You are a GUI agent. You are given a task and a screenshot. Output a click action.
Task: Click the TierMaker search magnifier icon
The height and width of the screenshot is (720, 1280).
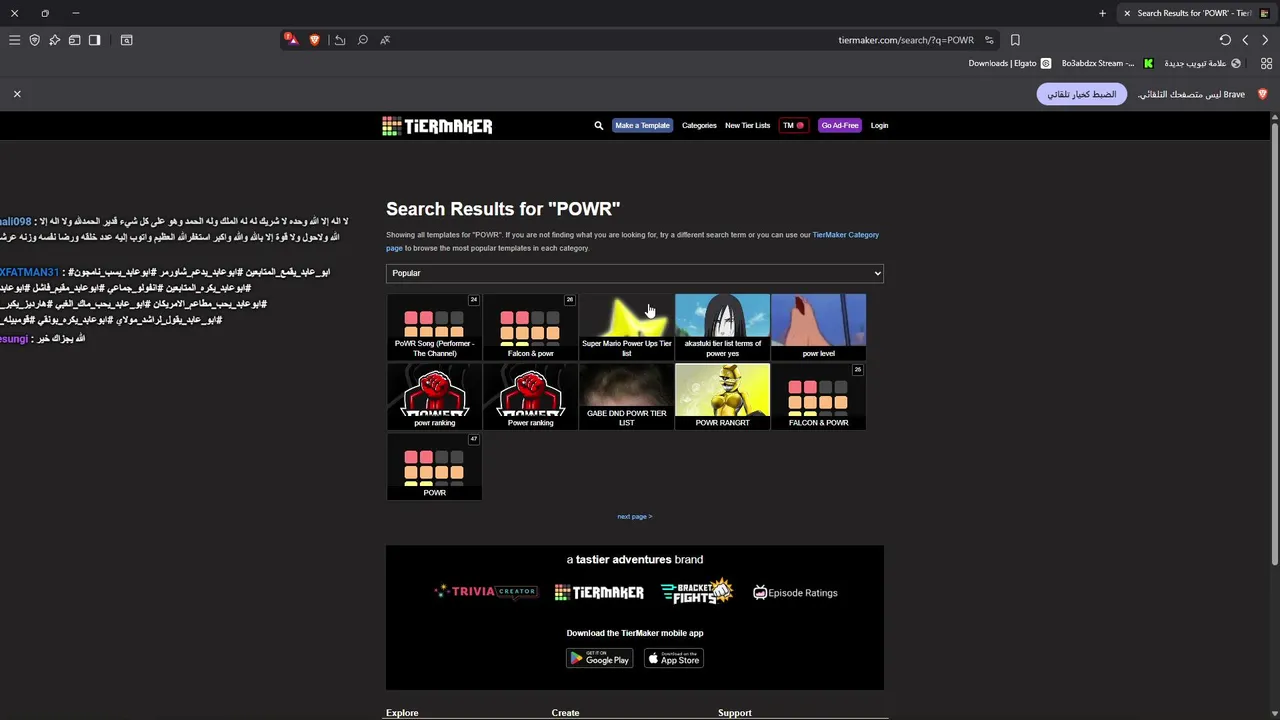click(x=598, y=125)
